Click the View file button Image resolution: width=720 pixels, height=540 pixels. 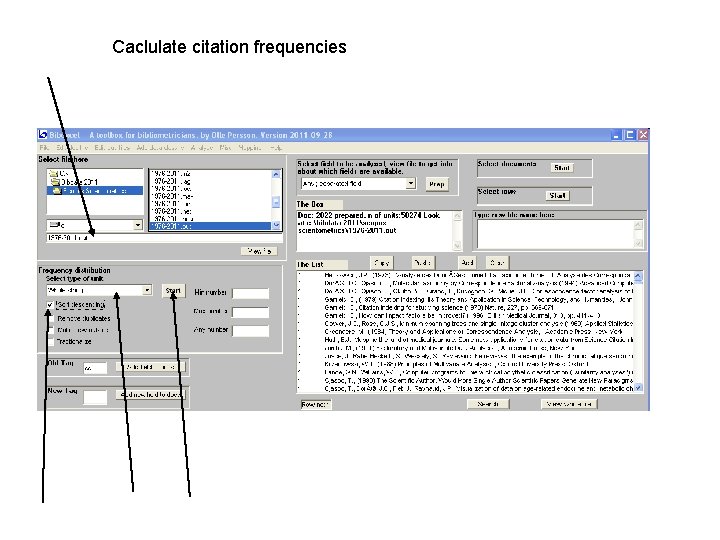pyautogui.click(x=259, y=251)
